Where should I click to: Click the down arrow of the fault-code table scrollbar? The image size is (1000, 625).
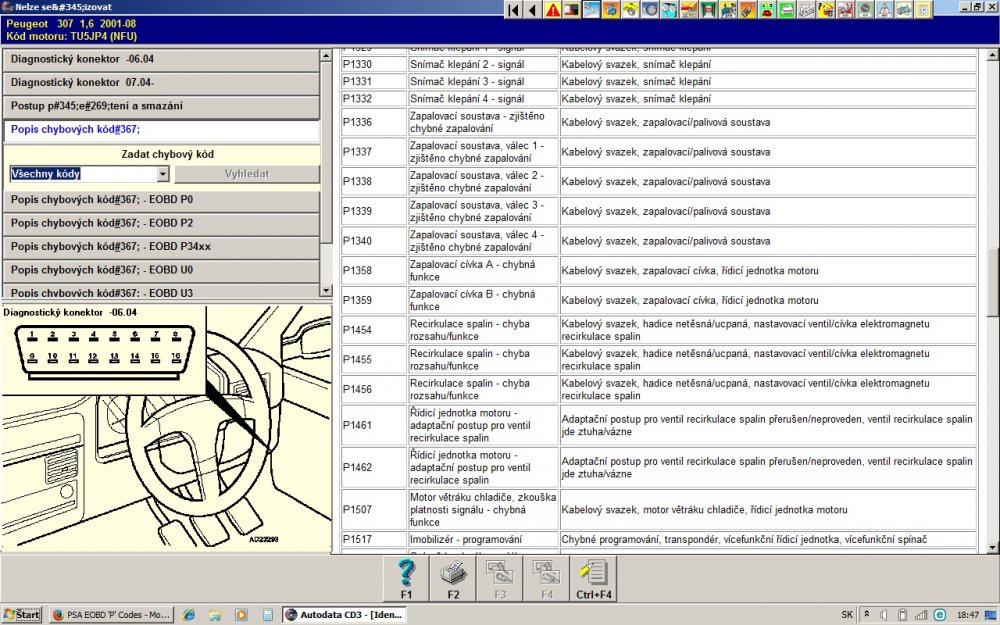coord(992,547)
